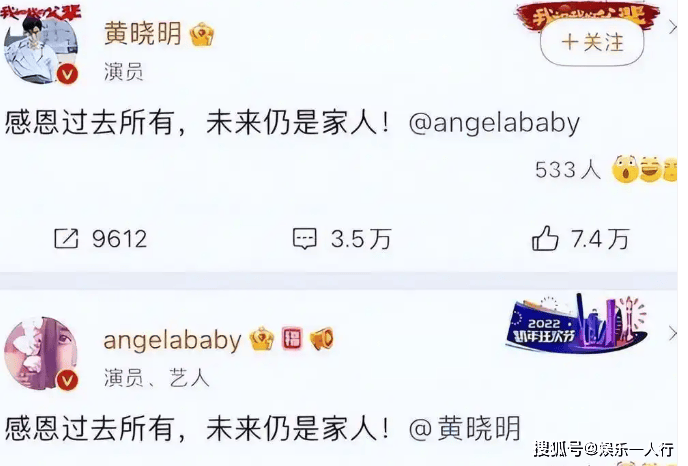Viewport: 688px width, 466px height.
Task: Expand options chevron on angelababy's post
Action: 672,334
